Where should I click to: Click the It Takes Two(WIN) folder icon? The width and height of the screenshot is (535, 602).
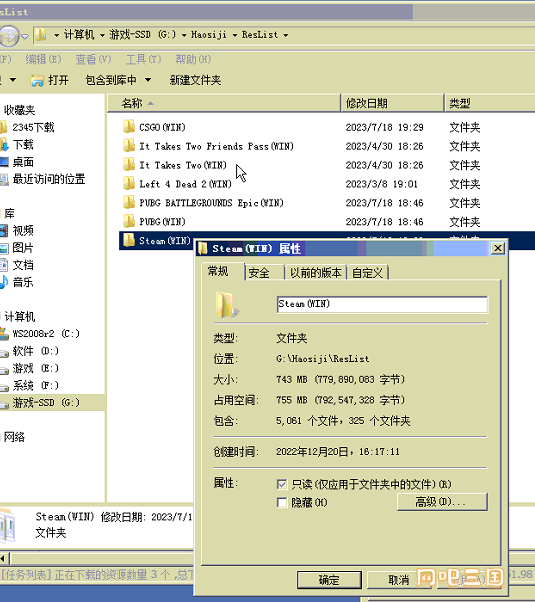tap(129, 164)
